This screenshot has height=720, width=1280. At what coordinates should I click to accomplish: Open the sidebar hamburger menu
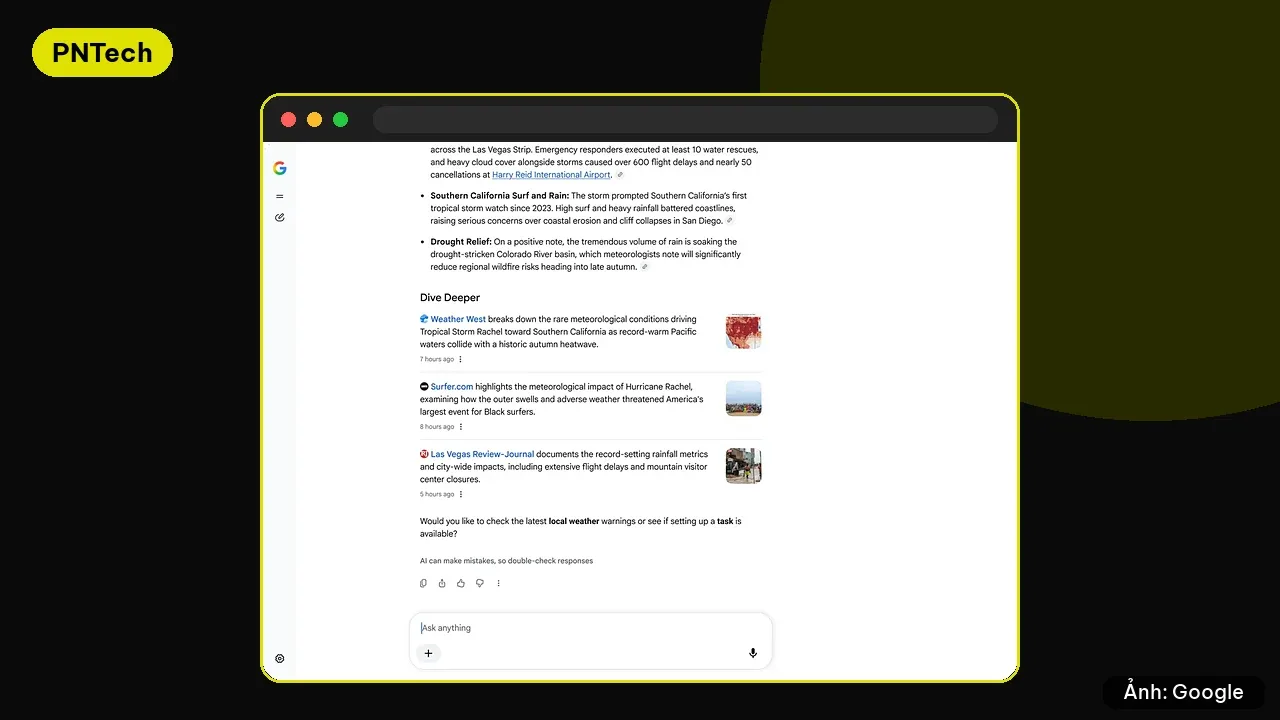pos(280,196)
